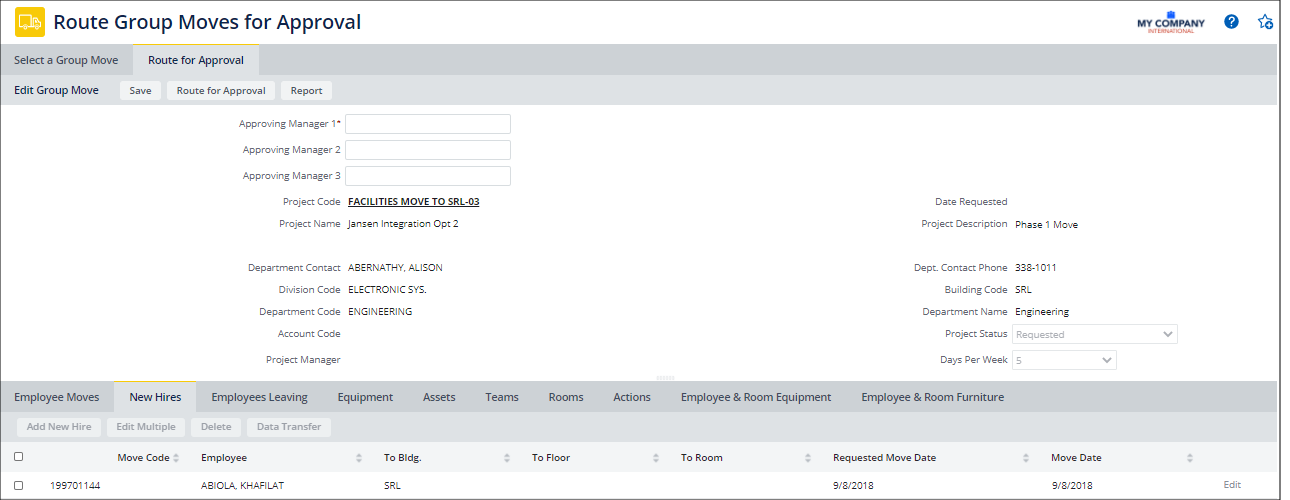Sort by the Move Code column arrows
This screenshot has width=1290, height=500.
(x=177, y=458)
